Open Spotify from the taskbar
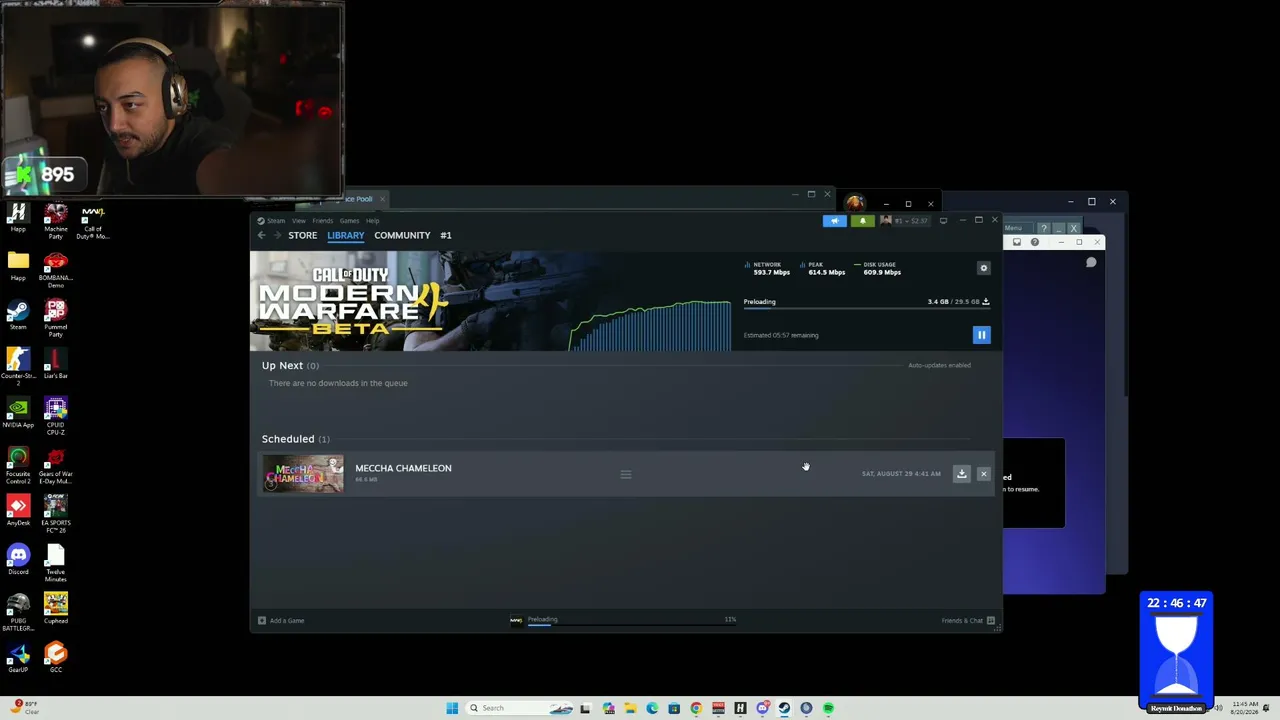 (828, 708)
